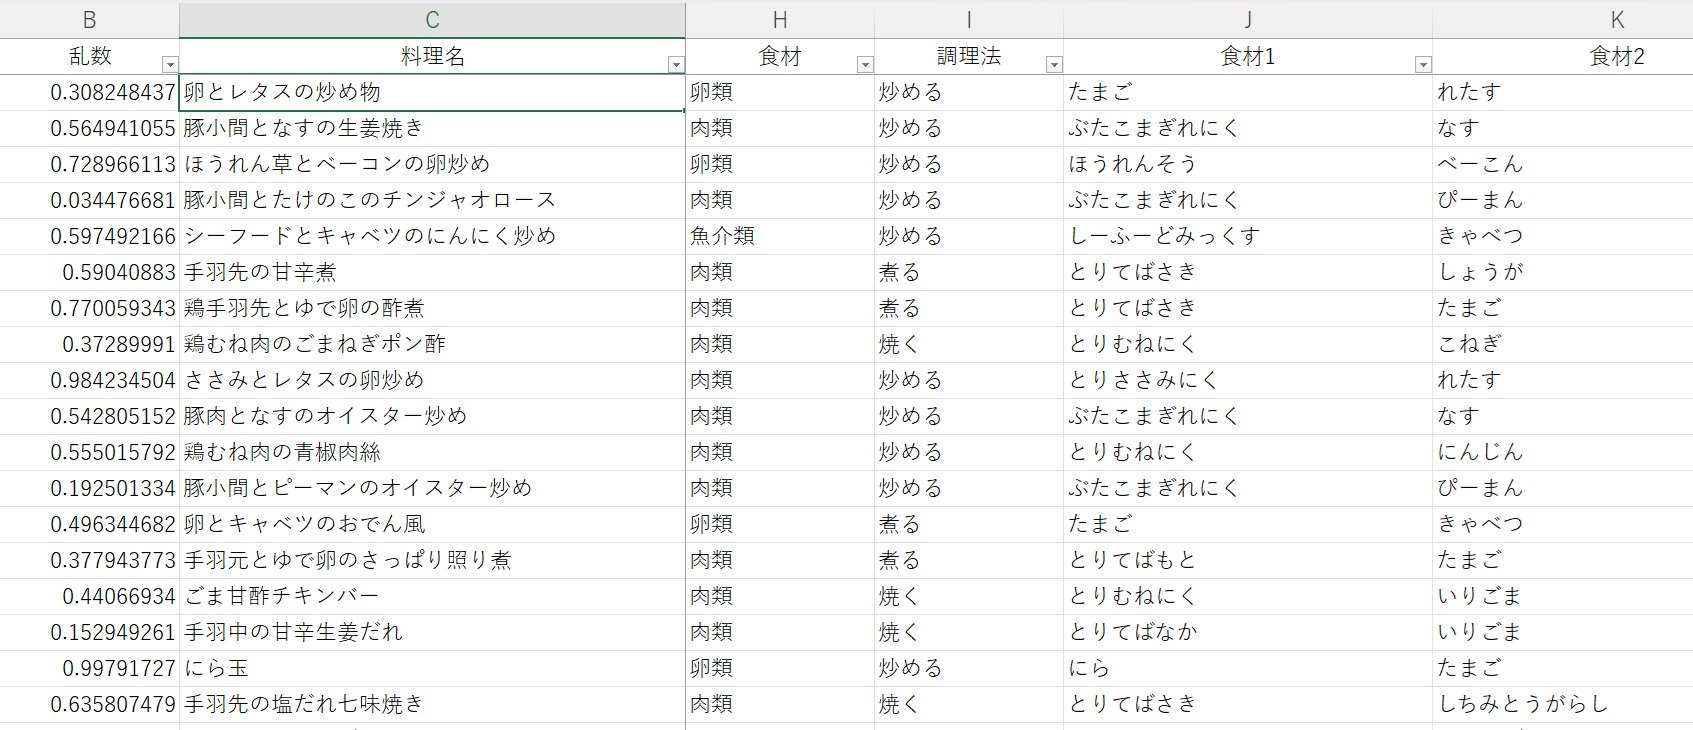Select cell ごま甘酢チキンバー
This screenshot has width=1693, height=730.
pyautogui.click(x=432, y=597)
